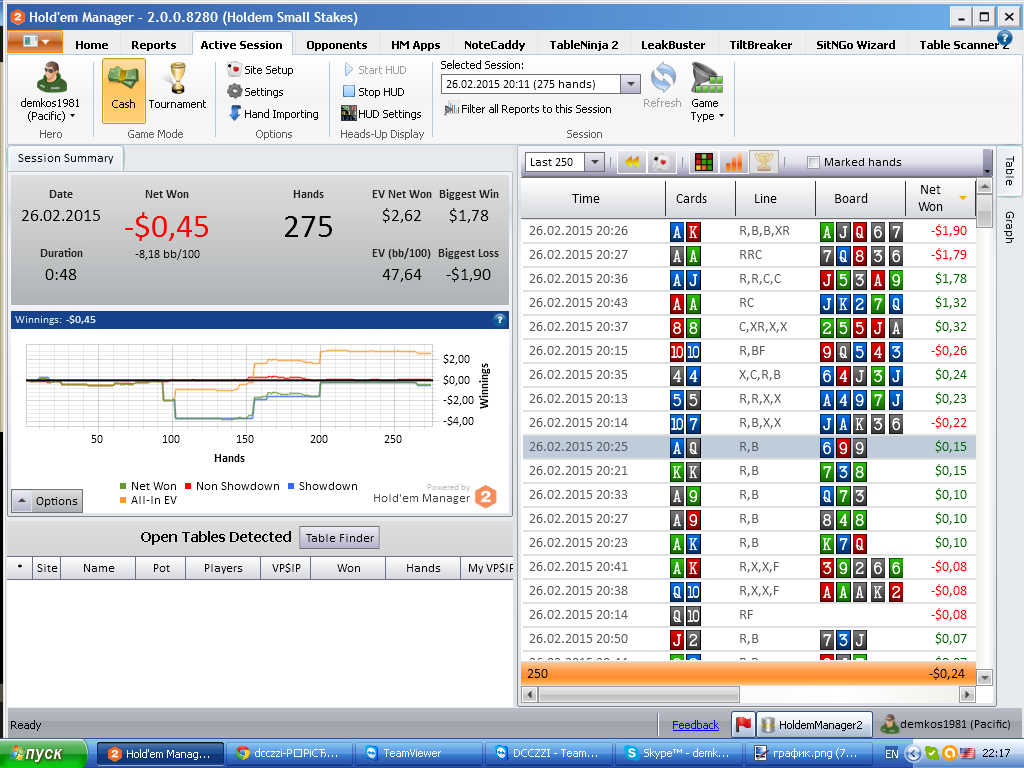Click horizontal scrollbar right arrow
The height and width of the screenshot is (768, 1024).
point(968,694)
